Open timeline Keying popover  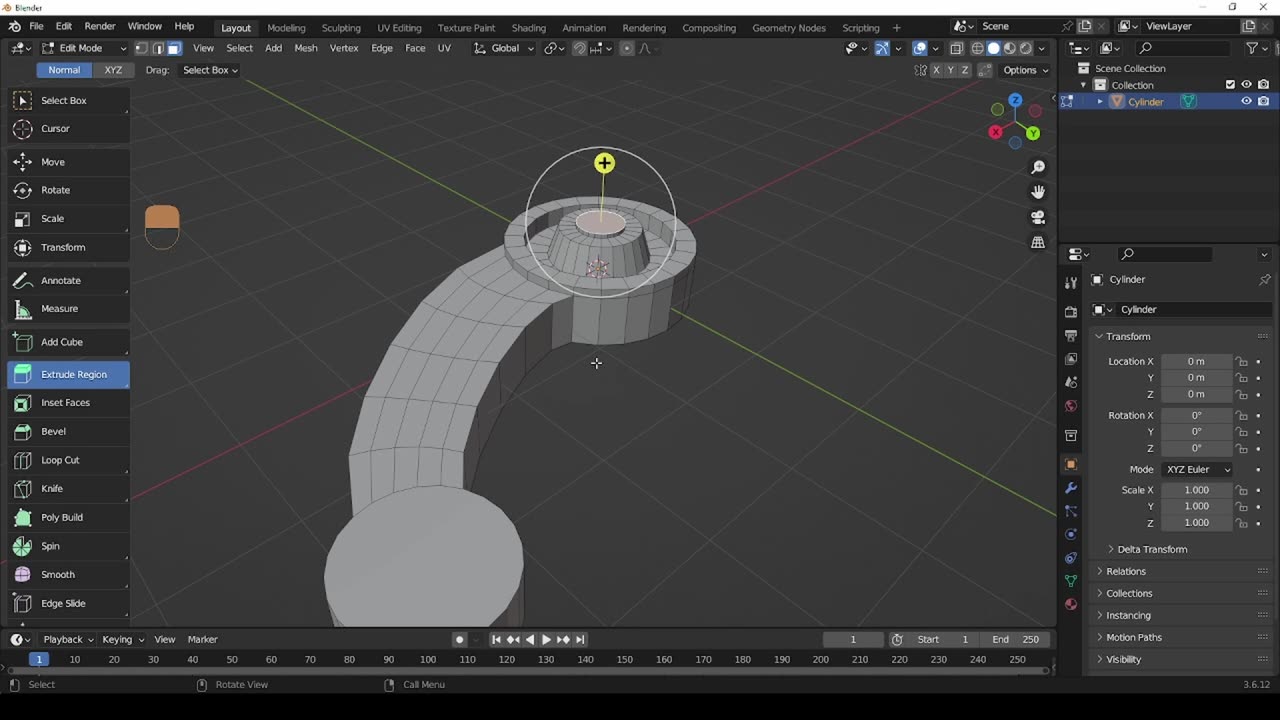click(122, 639)
